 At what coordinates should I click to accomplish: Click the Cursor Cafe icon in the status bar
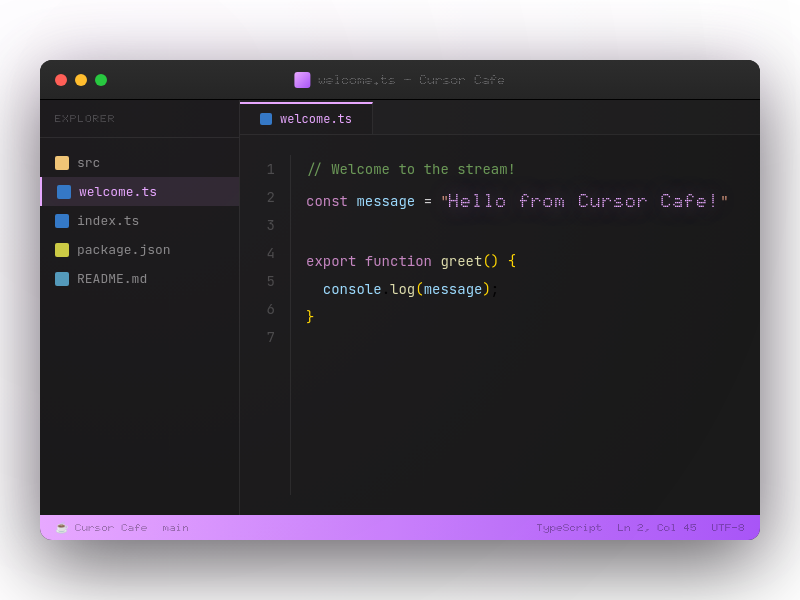62,527
